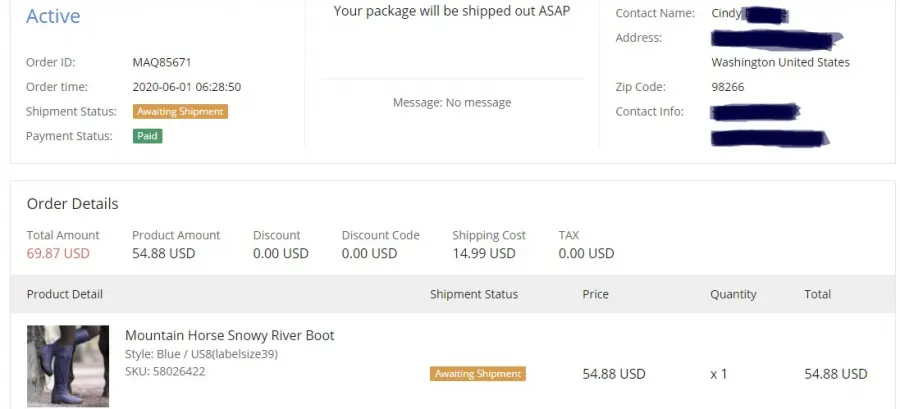Image resolution: width=900 pixels, height=409 pixels.
Task: Open the blue boot product thumbnail
Action: pos(68,366)
